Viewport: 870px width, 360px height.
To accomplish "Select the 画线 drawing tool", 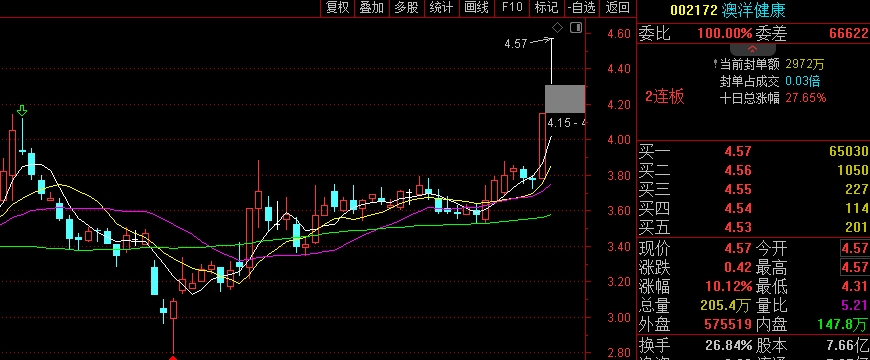I will pos(477,7).
